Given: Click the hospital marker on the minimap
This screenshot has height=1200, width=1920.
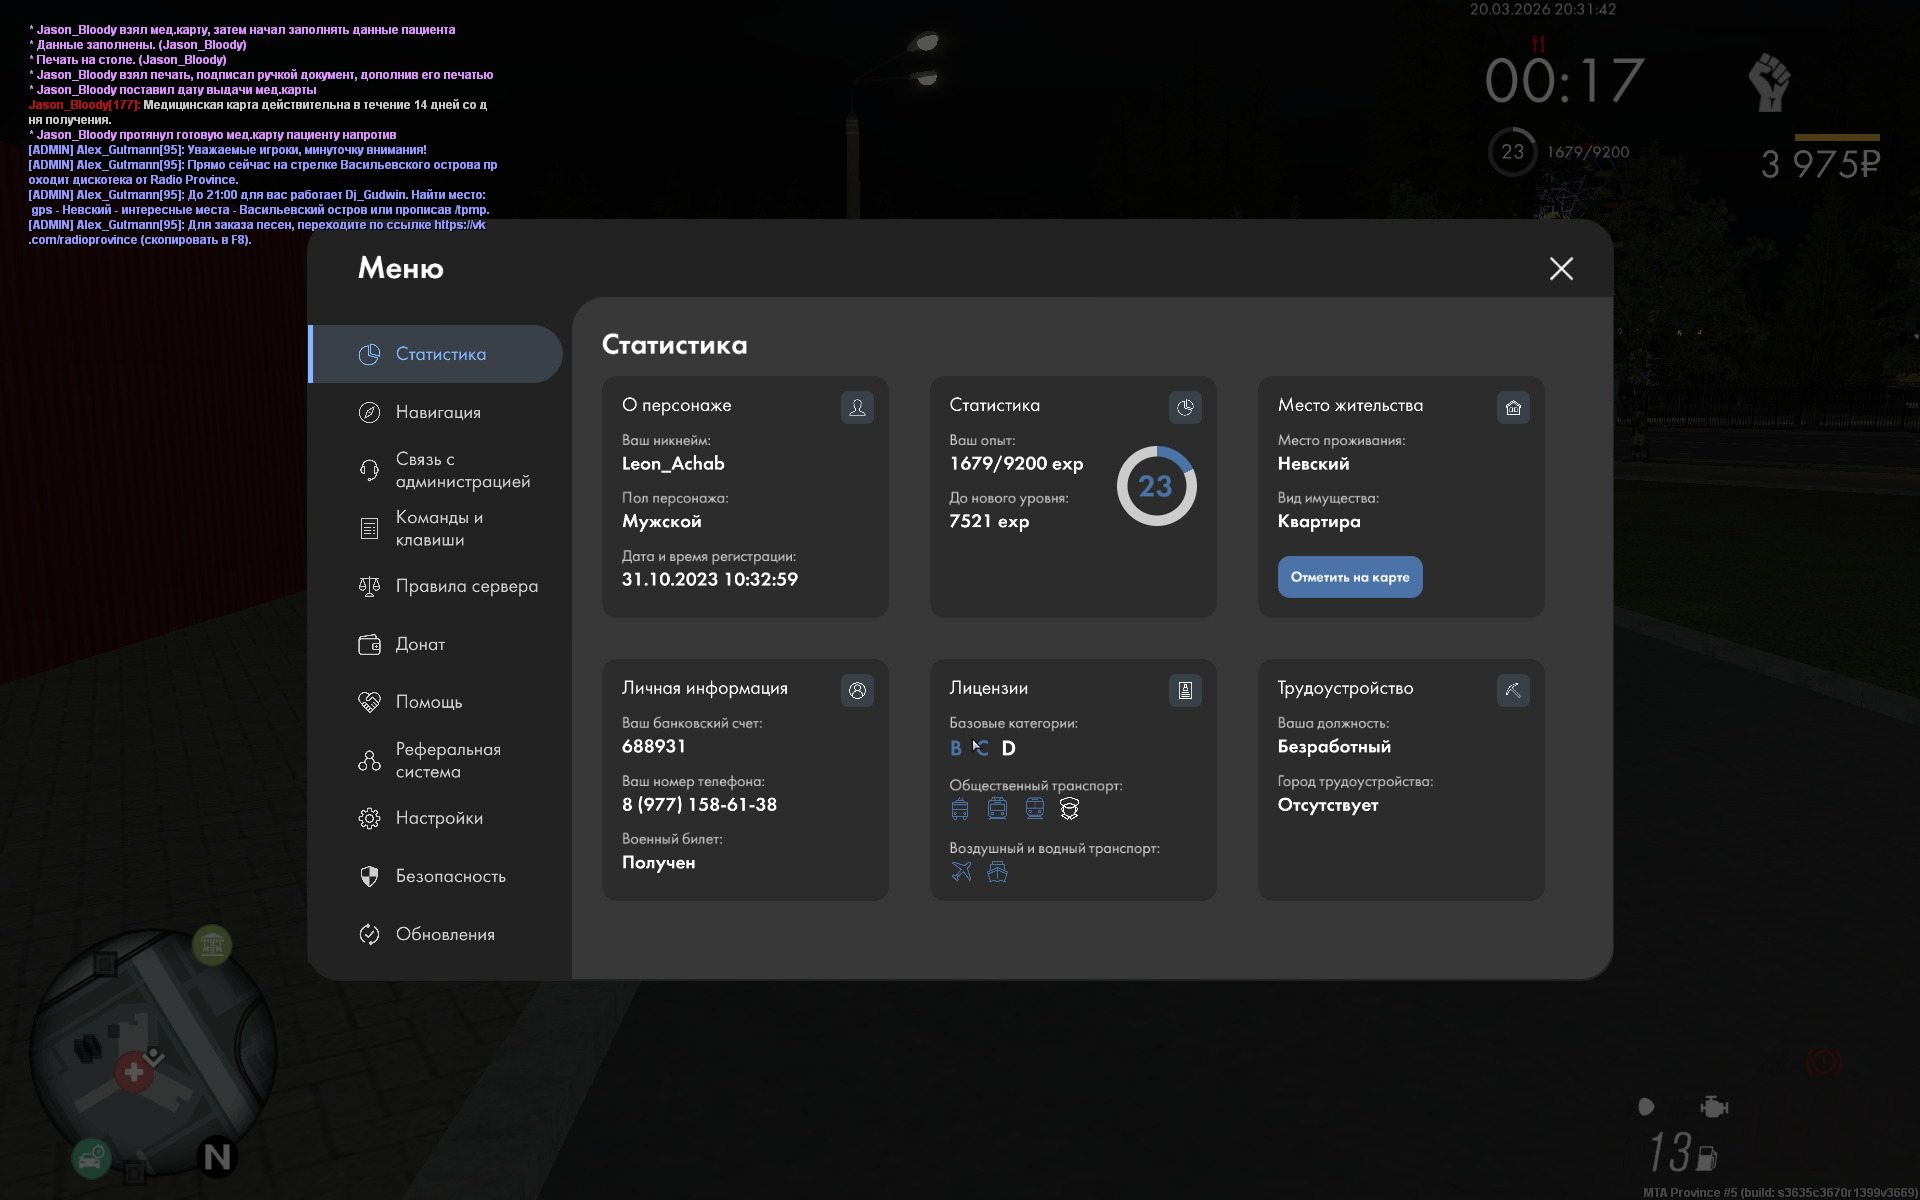Looking at the screenshot, I should point(134,1072).
